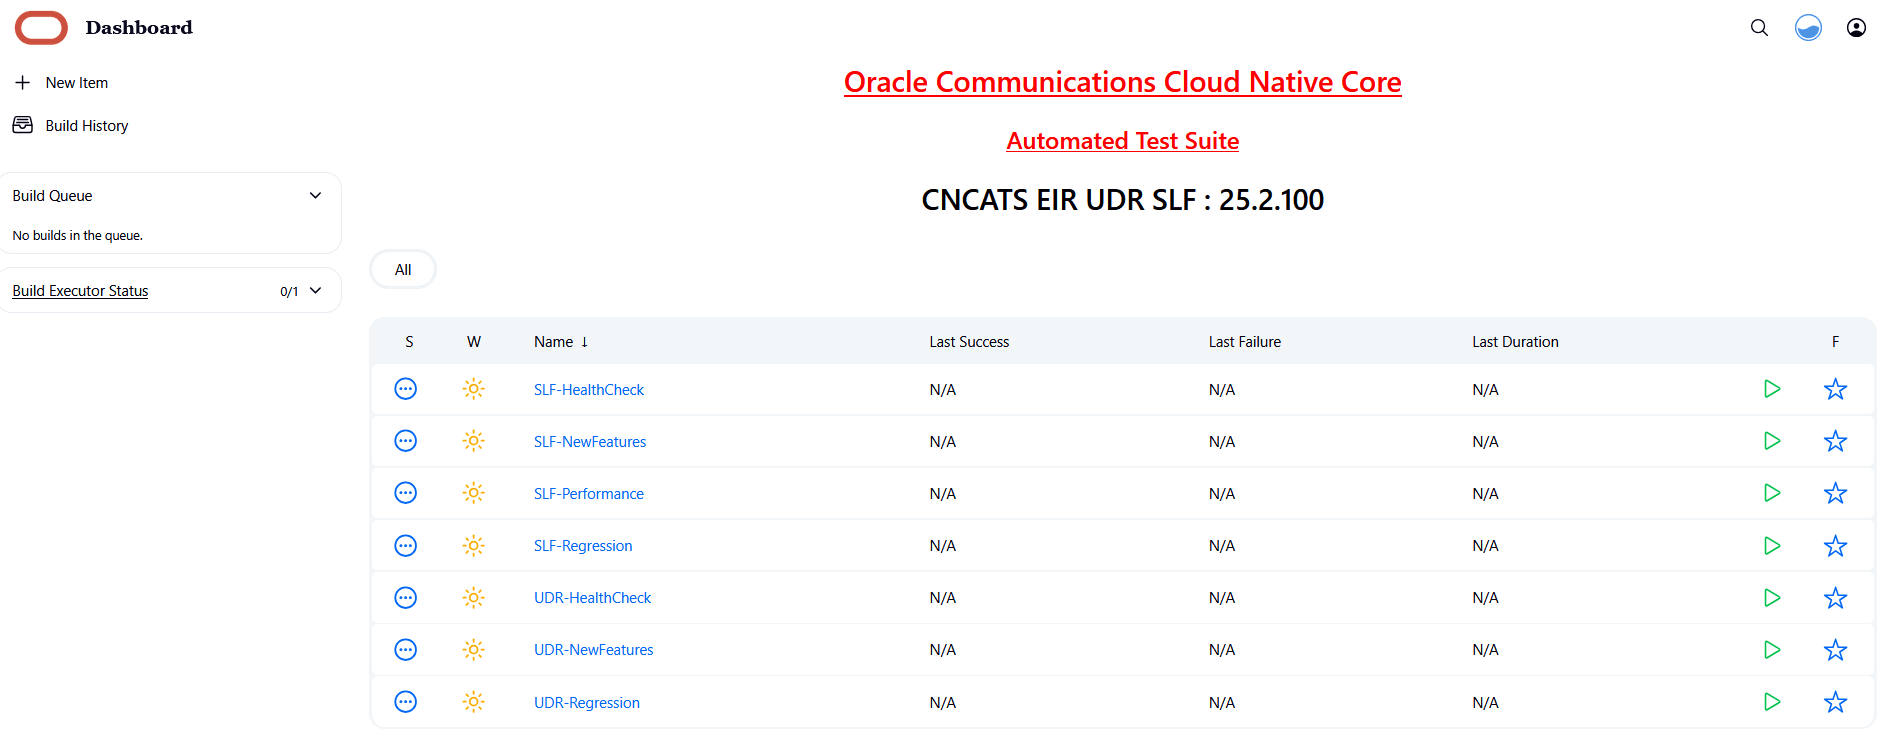This screenshot has height=745, width=1893.
Task: Click the status icon of UDR-Regression
Action: [x=405, y=702]
